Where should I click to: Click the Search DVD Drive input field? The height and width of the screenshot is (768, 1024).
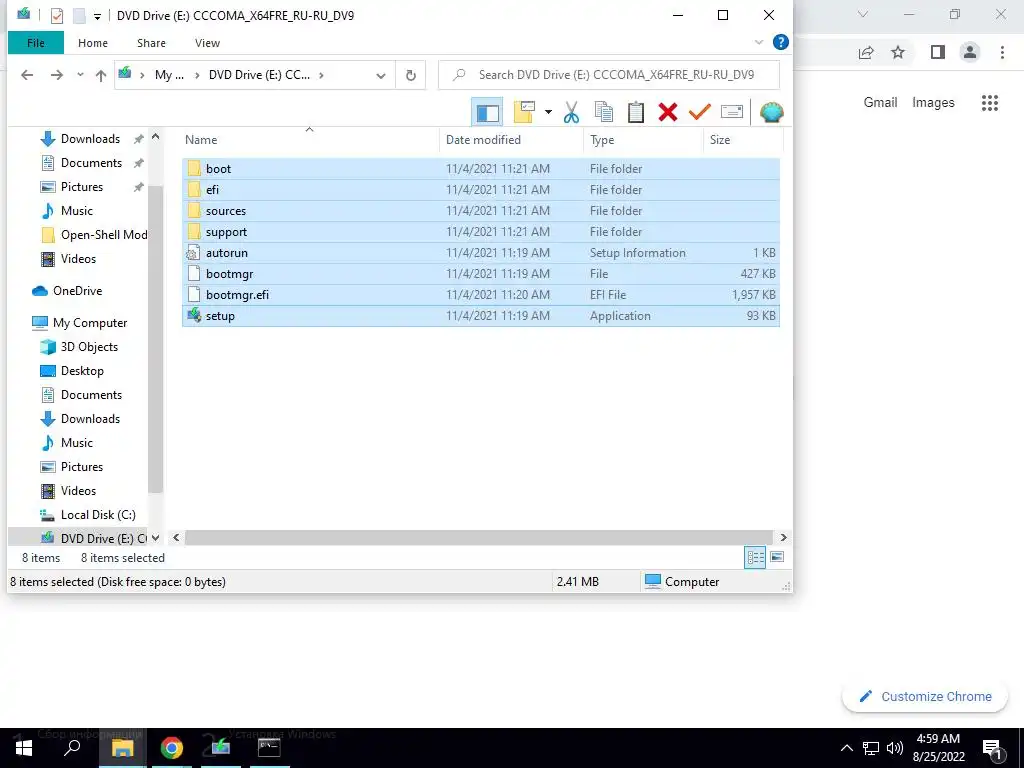609,75
